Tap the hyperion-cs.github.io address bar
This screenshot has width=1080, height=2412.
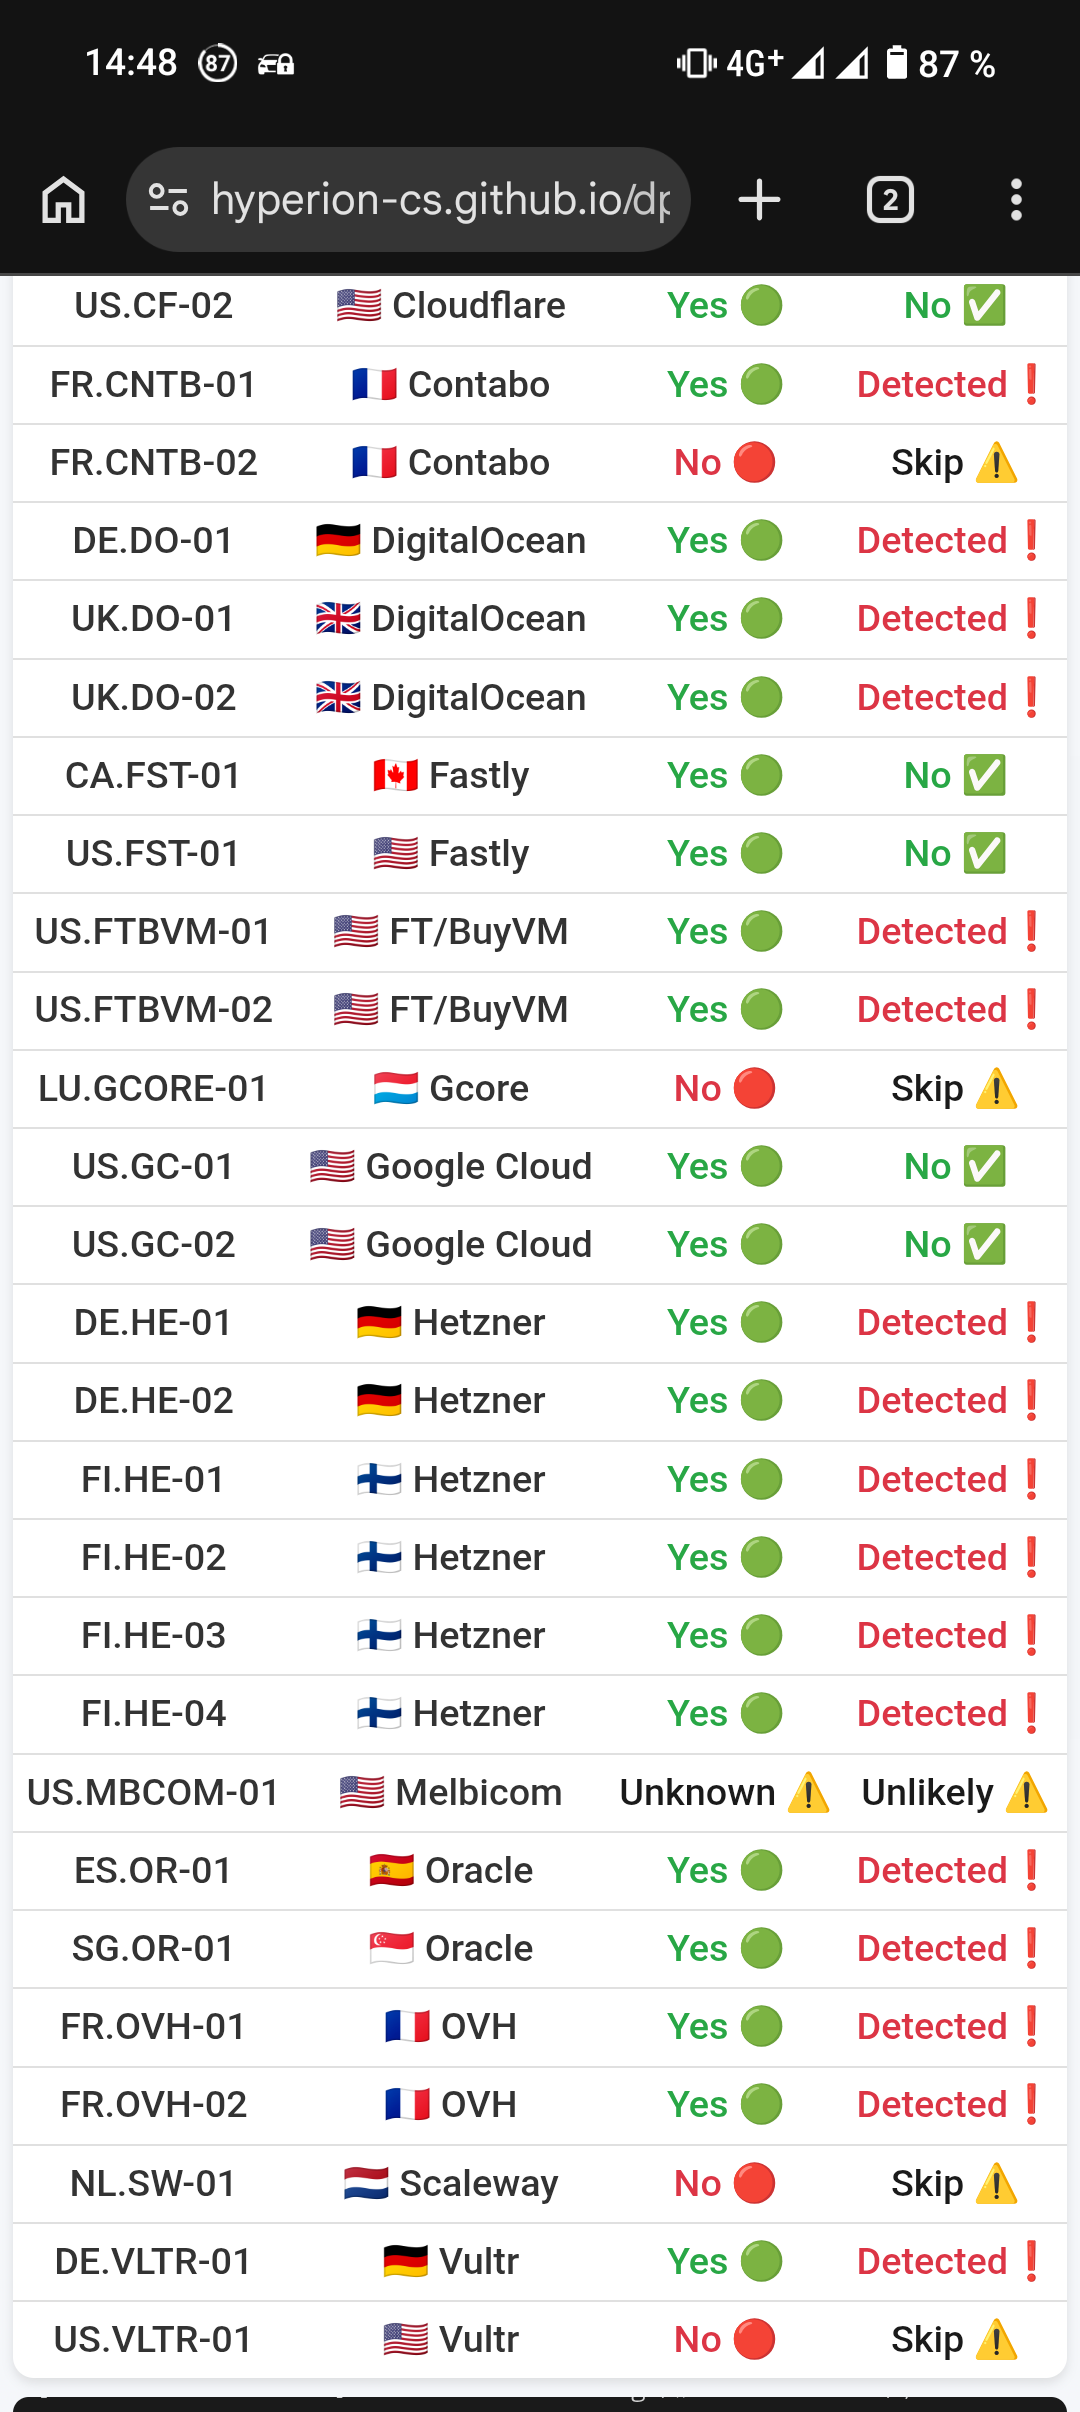coord(440,200)
